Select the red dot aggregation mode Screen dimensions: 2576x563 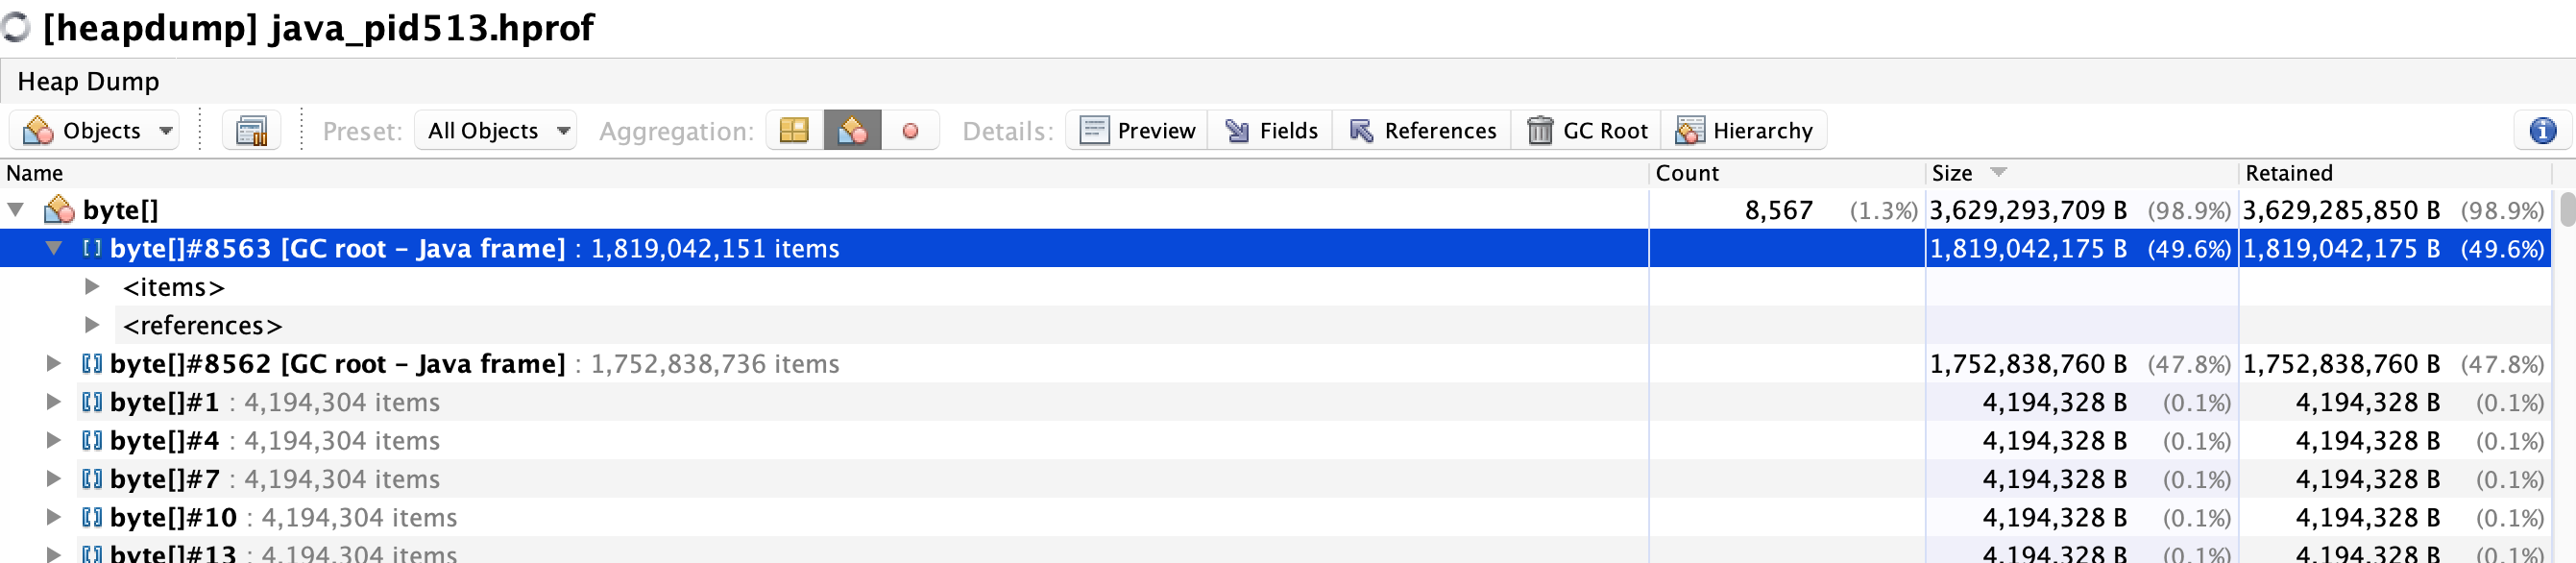pyautogui.click(x=911, y=130)
